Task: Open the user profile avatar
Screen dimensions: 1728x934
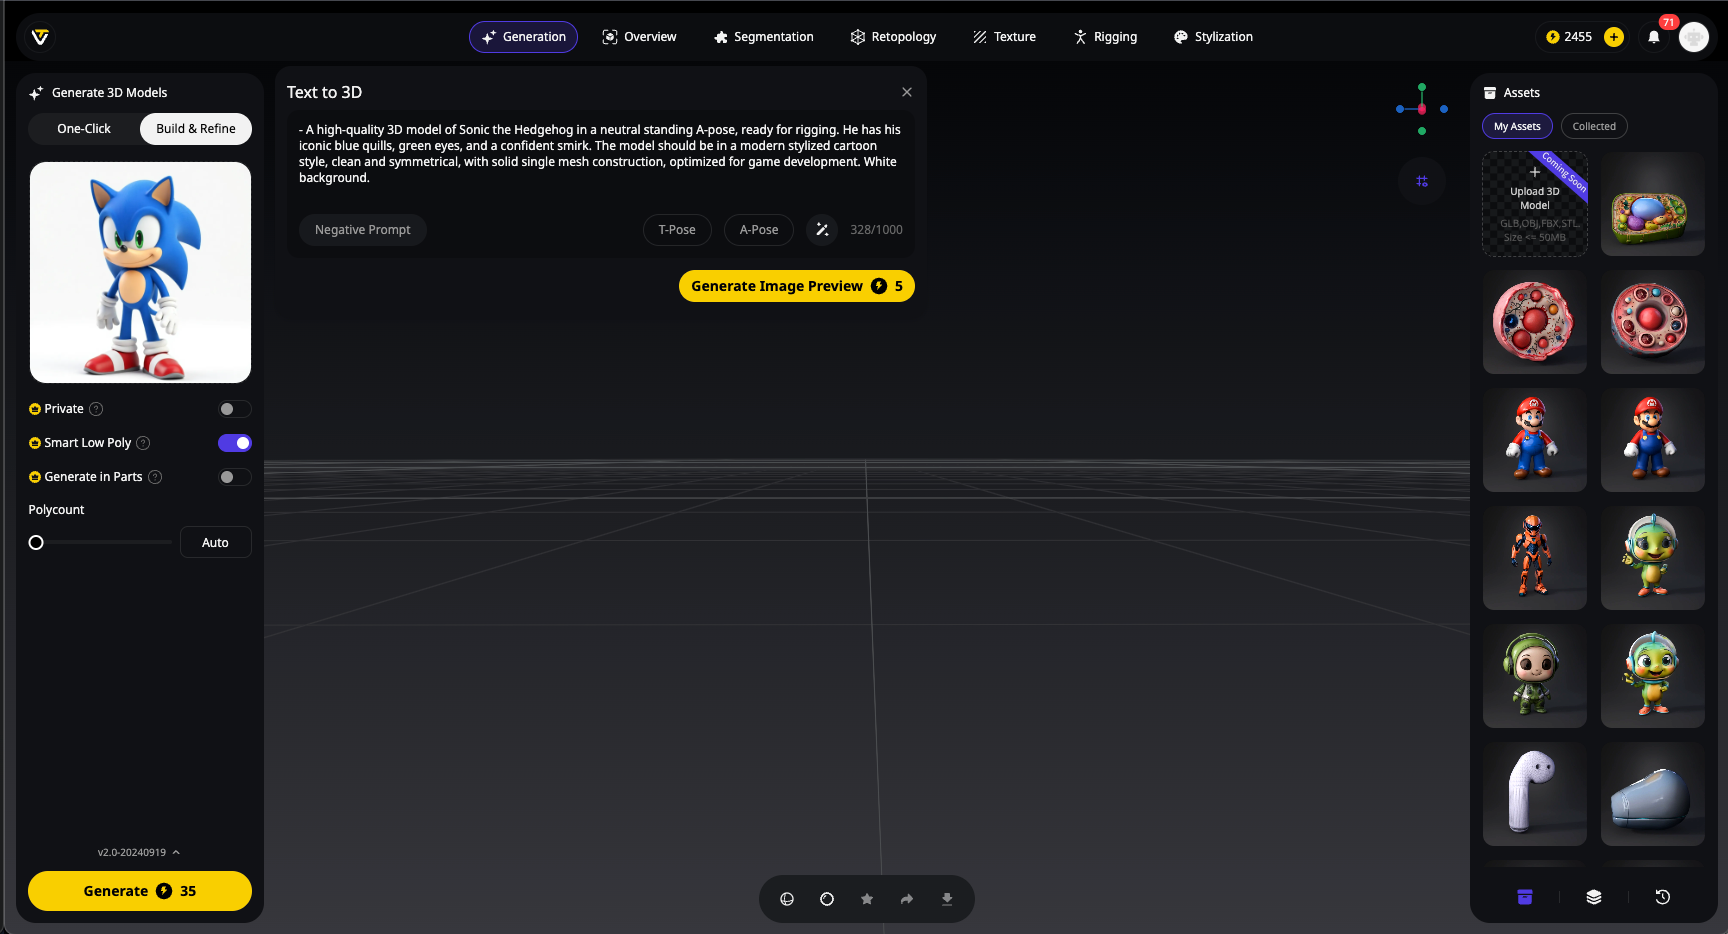Action: point(1694,37)
